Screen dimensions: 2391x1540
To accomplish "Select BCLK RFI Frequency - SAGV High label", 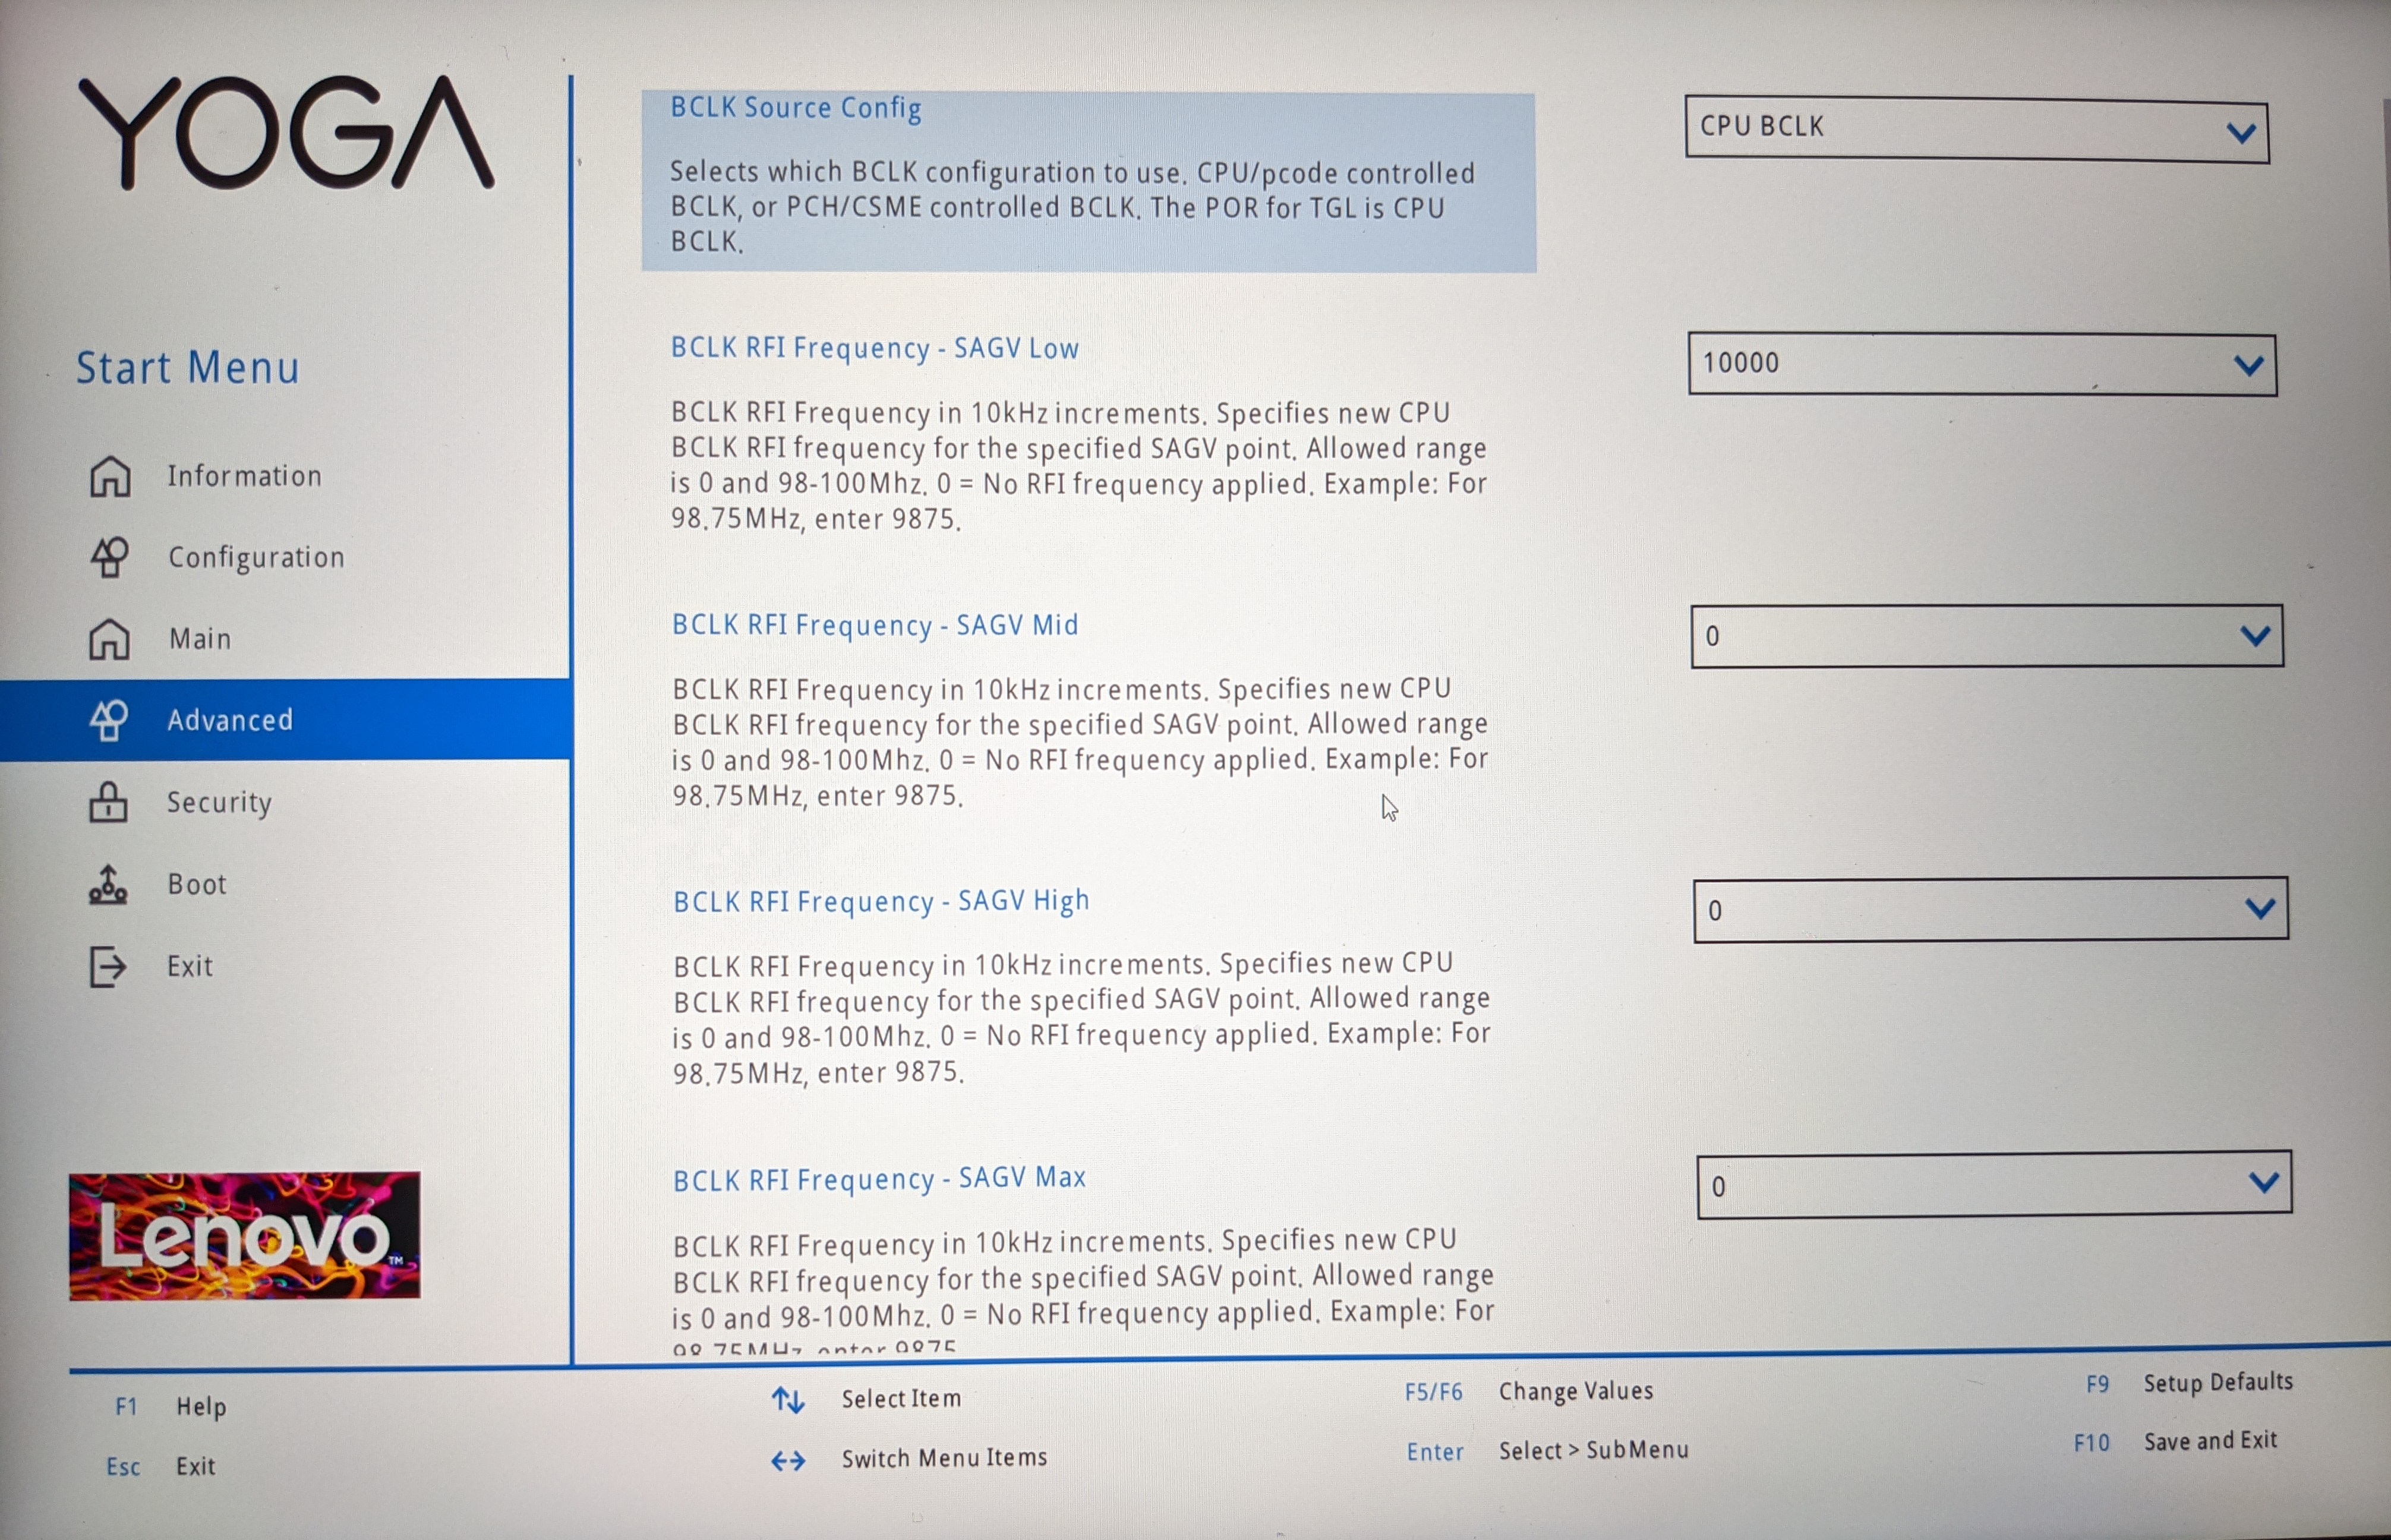I will (881, 902).
